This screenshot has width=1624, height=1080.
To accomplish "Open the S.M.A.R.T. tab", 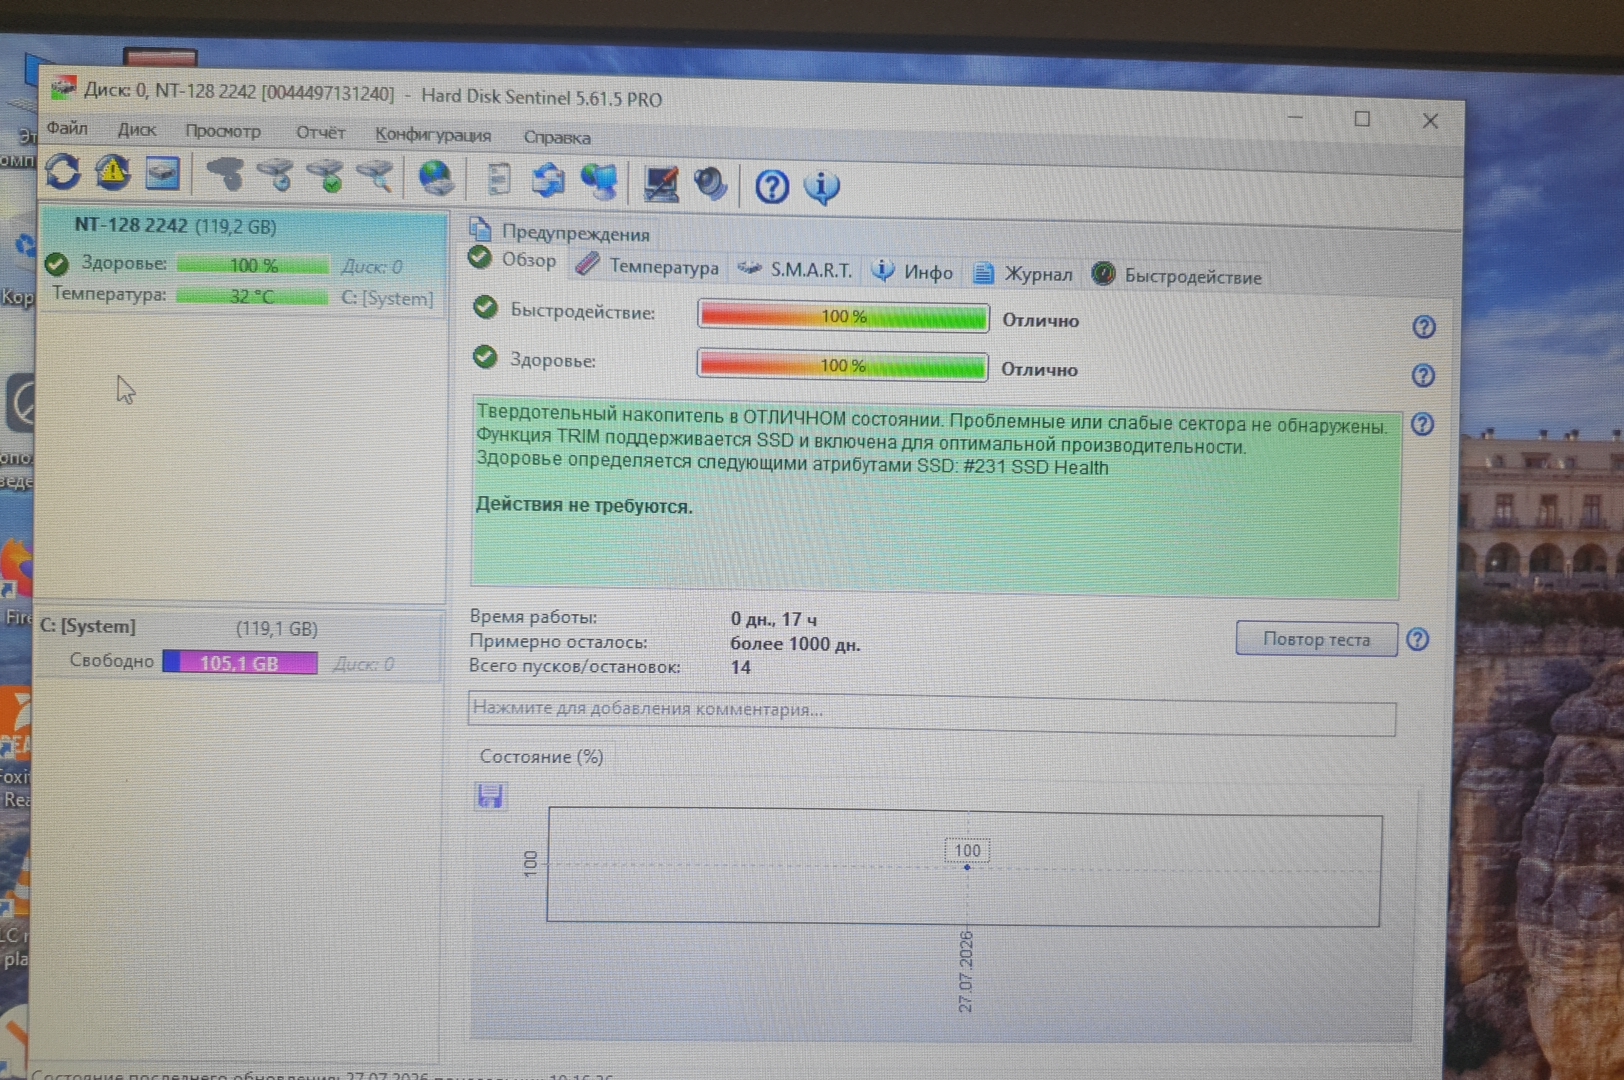I will click(795, 270).
